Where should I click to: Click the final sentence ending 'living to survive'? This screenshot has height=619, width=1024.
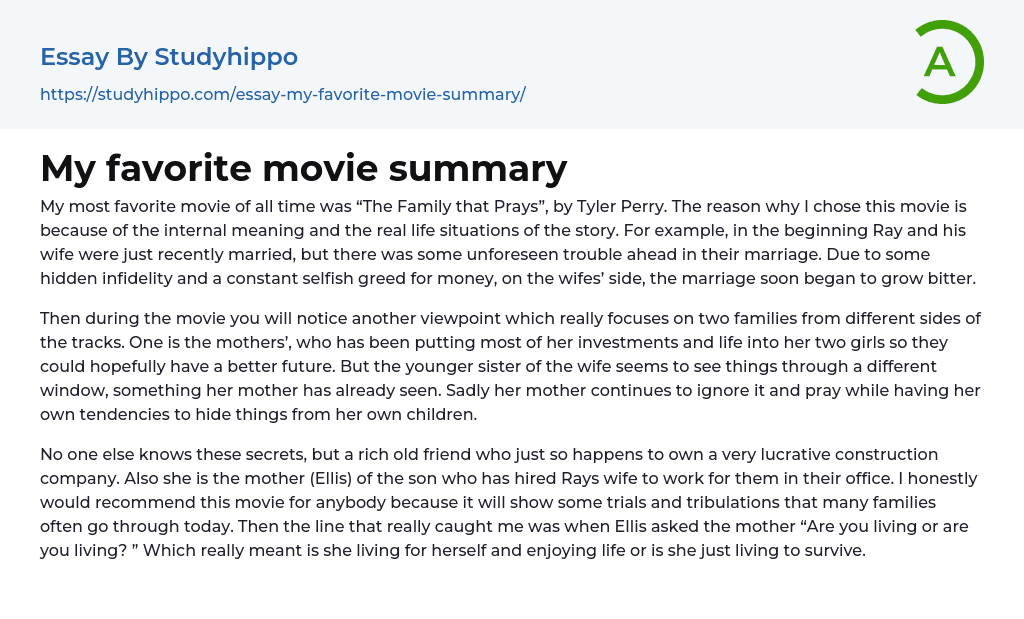(x=600, y=550)
